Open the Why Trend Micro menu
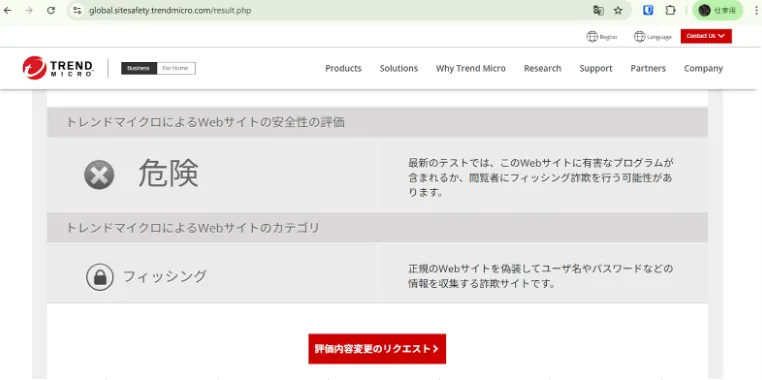This screenshot has width=762, height=380. tap(470, 69)
